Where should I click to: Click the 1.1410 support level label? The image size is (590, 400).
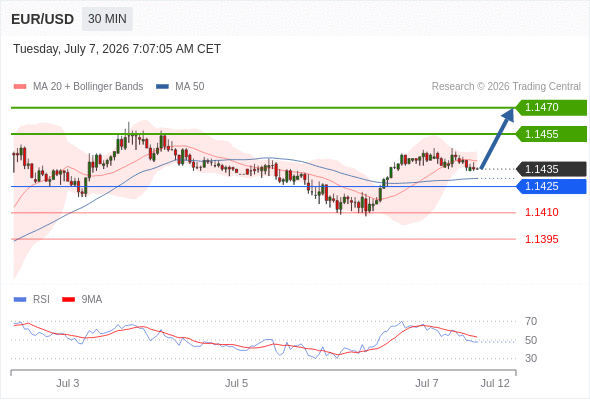pos(541,213)
